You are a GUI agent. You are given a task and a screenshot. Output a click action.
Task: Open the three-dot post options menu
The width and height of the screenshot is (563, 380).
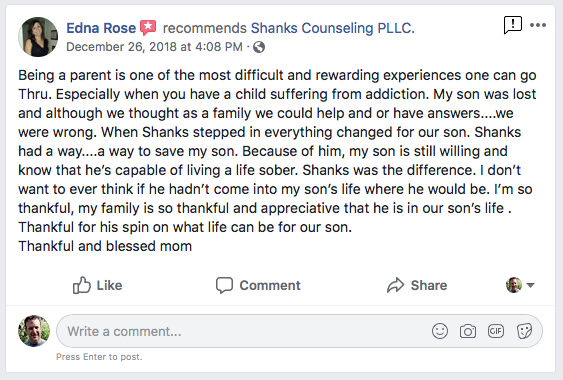538,25
